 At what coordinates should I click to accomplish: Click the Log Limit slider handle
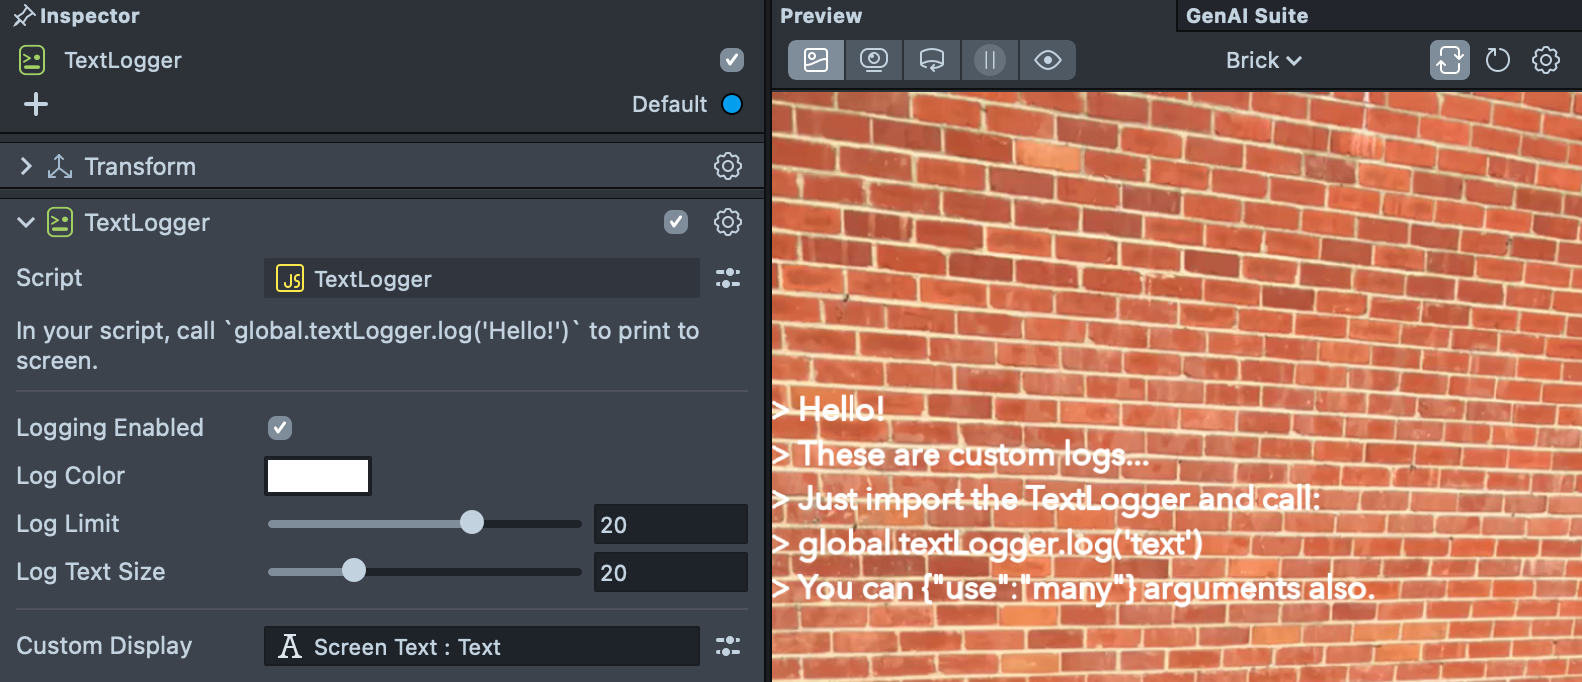472,522
